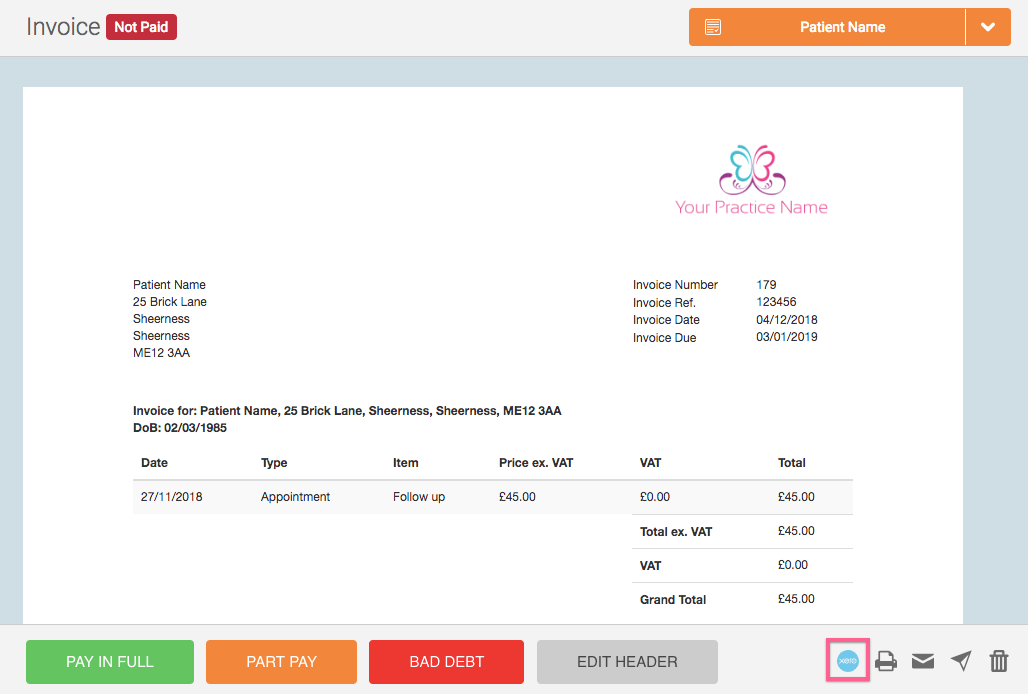Click the invoice number 179
The image size is (1028, 694).
767,285
